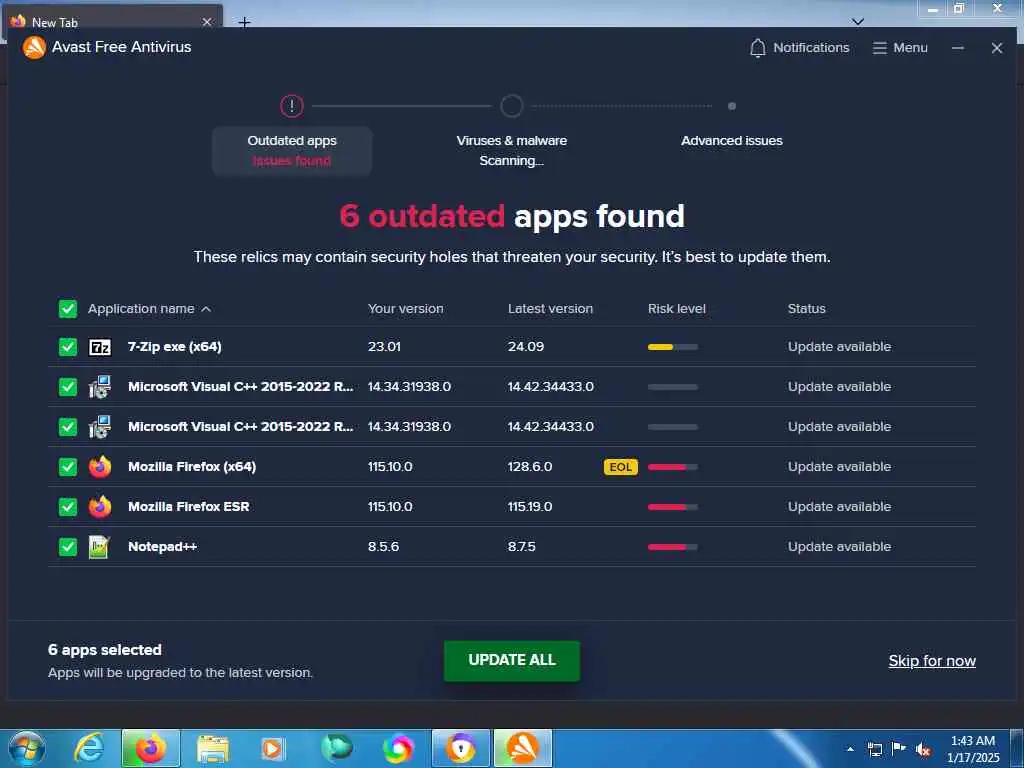1024x768 pixels.
Task: Click Notepad++ red risk level bar
Action: tap(673, 547)
